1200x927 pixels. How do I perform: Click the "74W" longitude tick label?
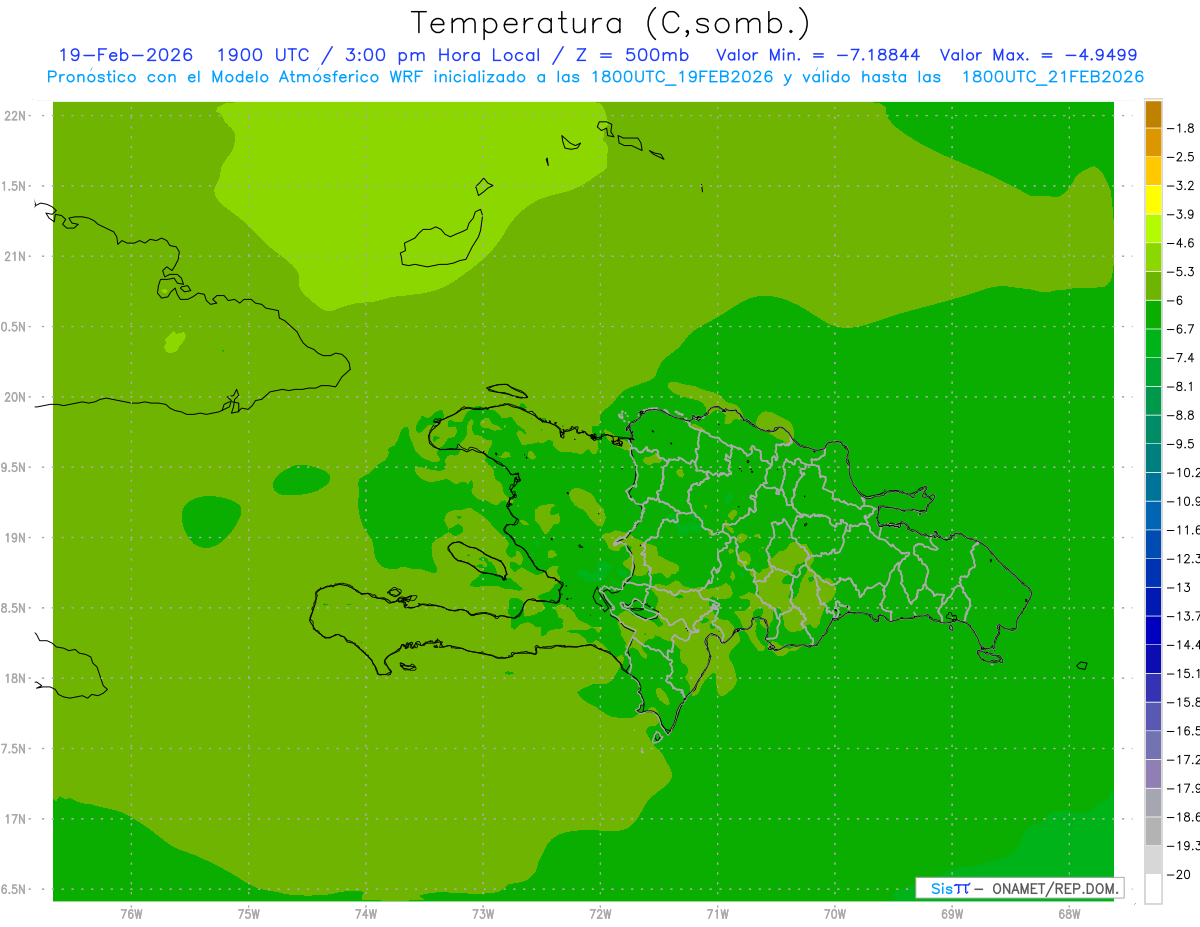pos(365,913)
